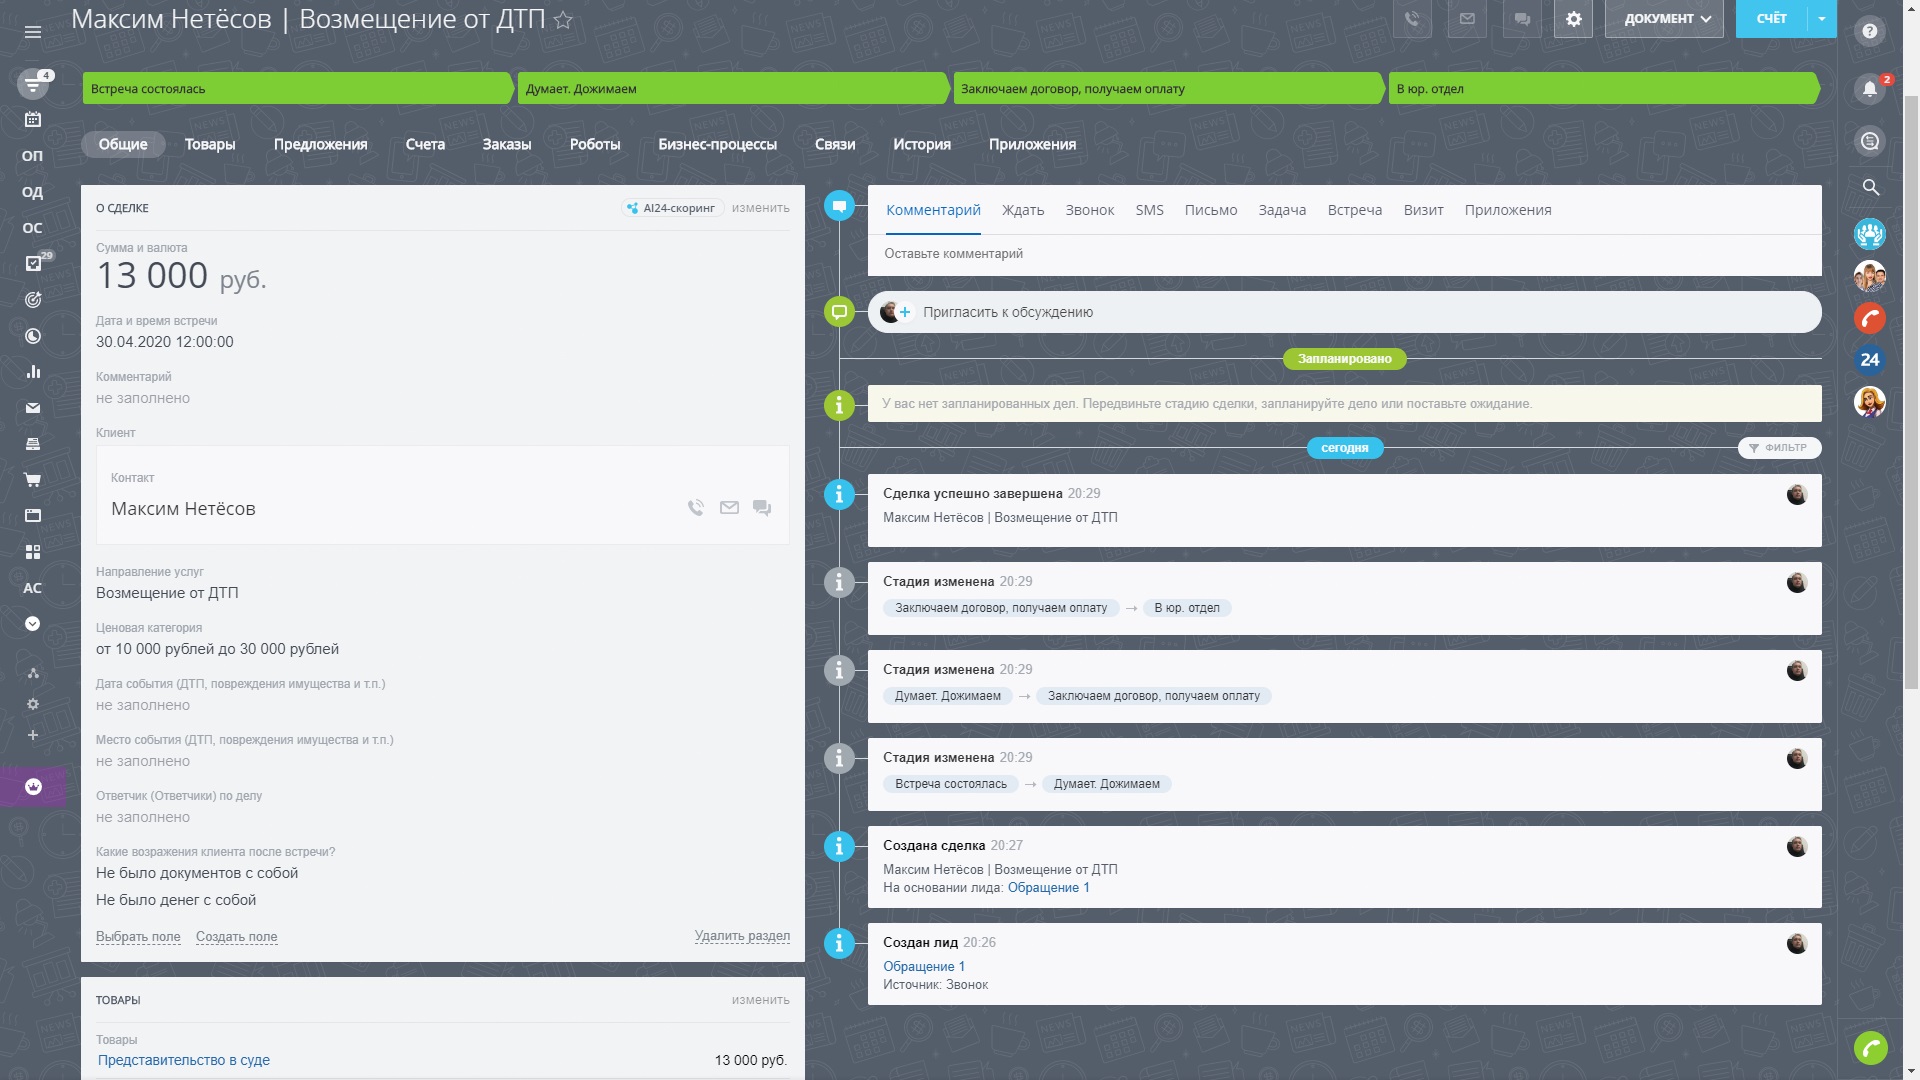
Task: Click the green phone dial button
Action: click(x=1870, y=1047)
